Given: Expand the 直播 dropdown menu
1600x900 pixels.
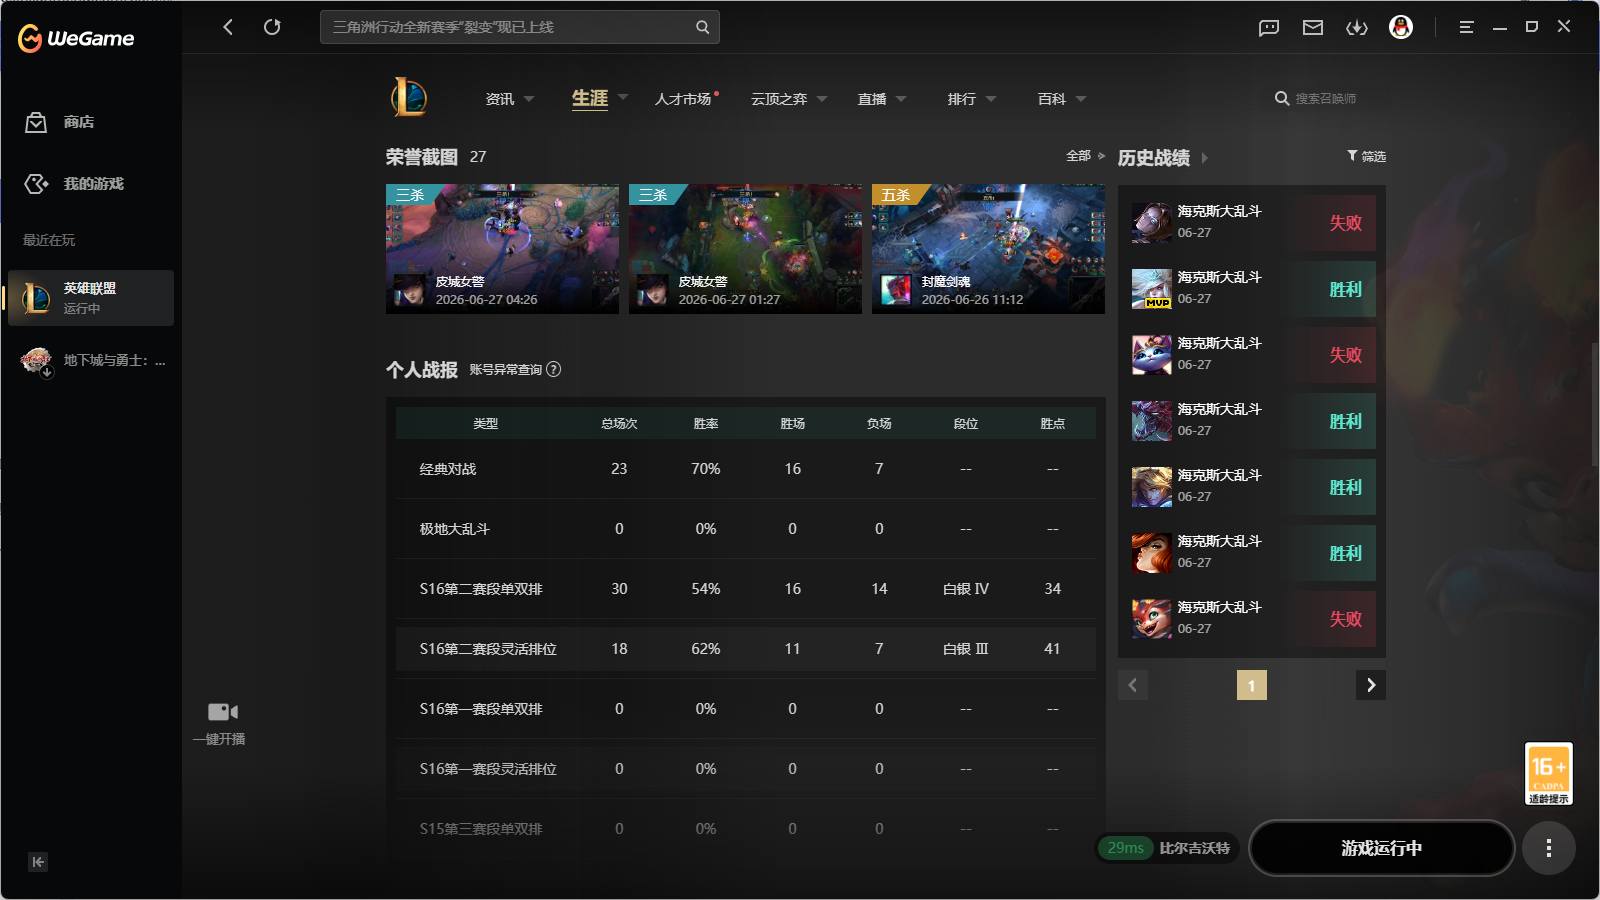Looking at the screenshot, I should (x=901, y=99).
